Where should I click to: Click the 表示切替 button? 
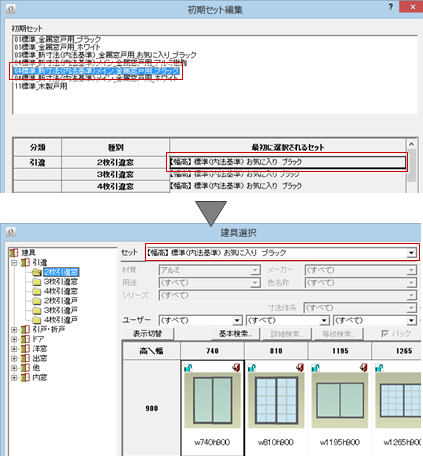(x=147, y=334)
